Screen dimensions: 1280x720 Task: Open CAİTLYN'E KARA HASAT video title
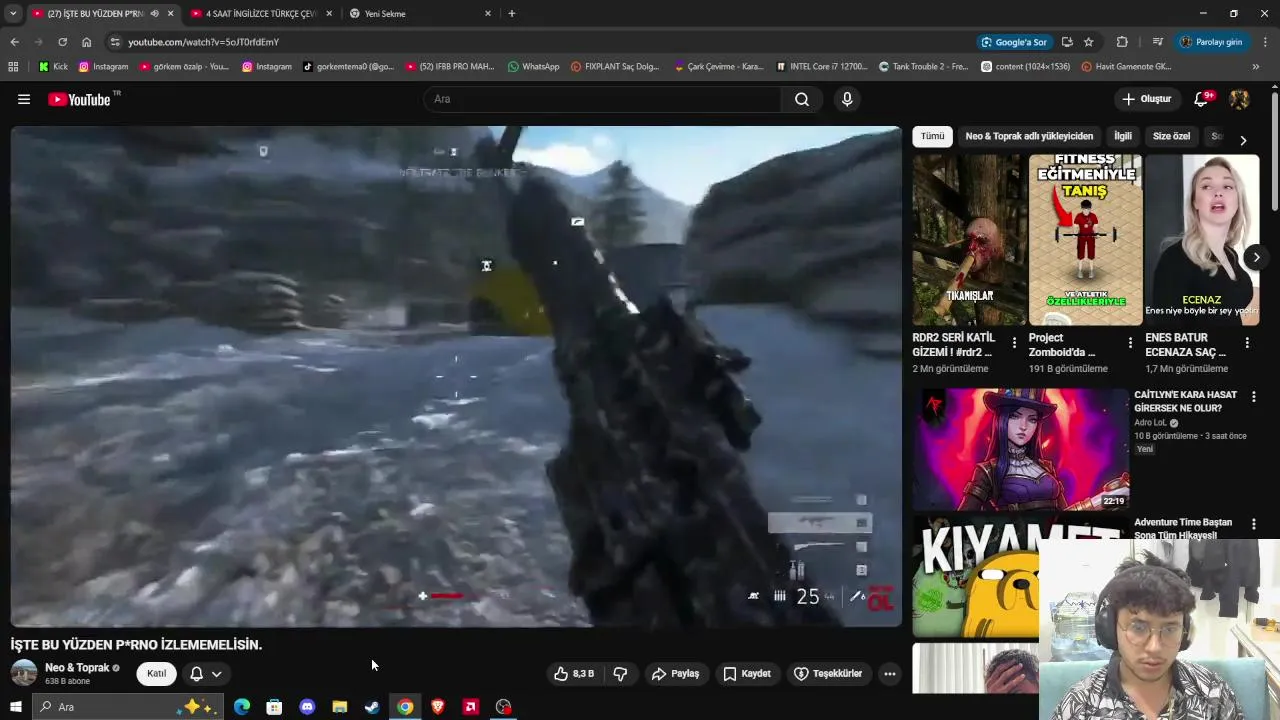point(1185,401)
